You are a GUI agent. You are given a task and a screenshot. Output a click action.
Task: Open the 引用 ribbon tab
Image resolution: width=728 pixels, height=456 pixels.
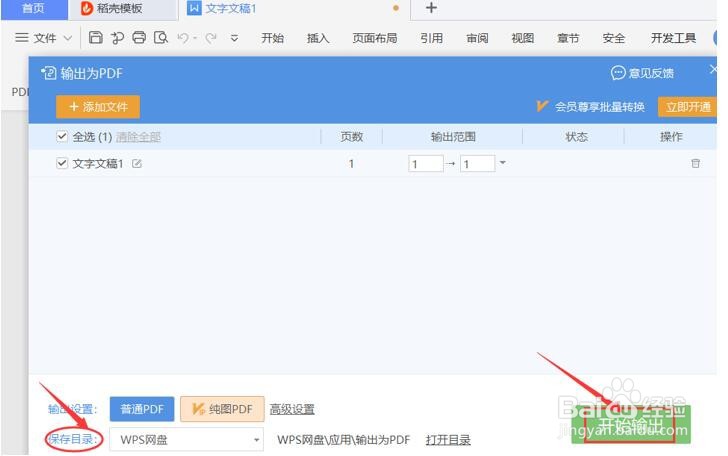431,38
